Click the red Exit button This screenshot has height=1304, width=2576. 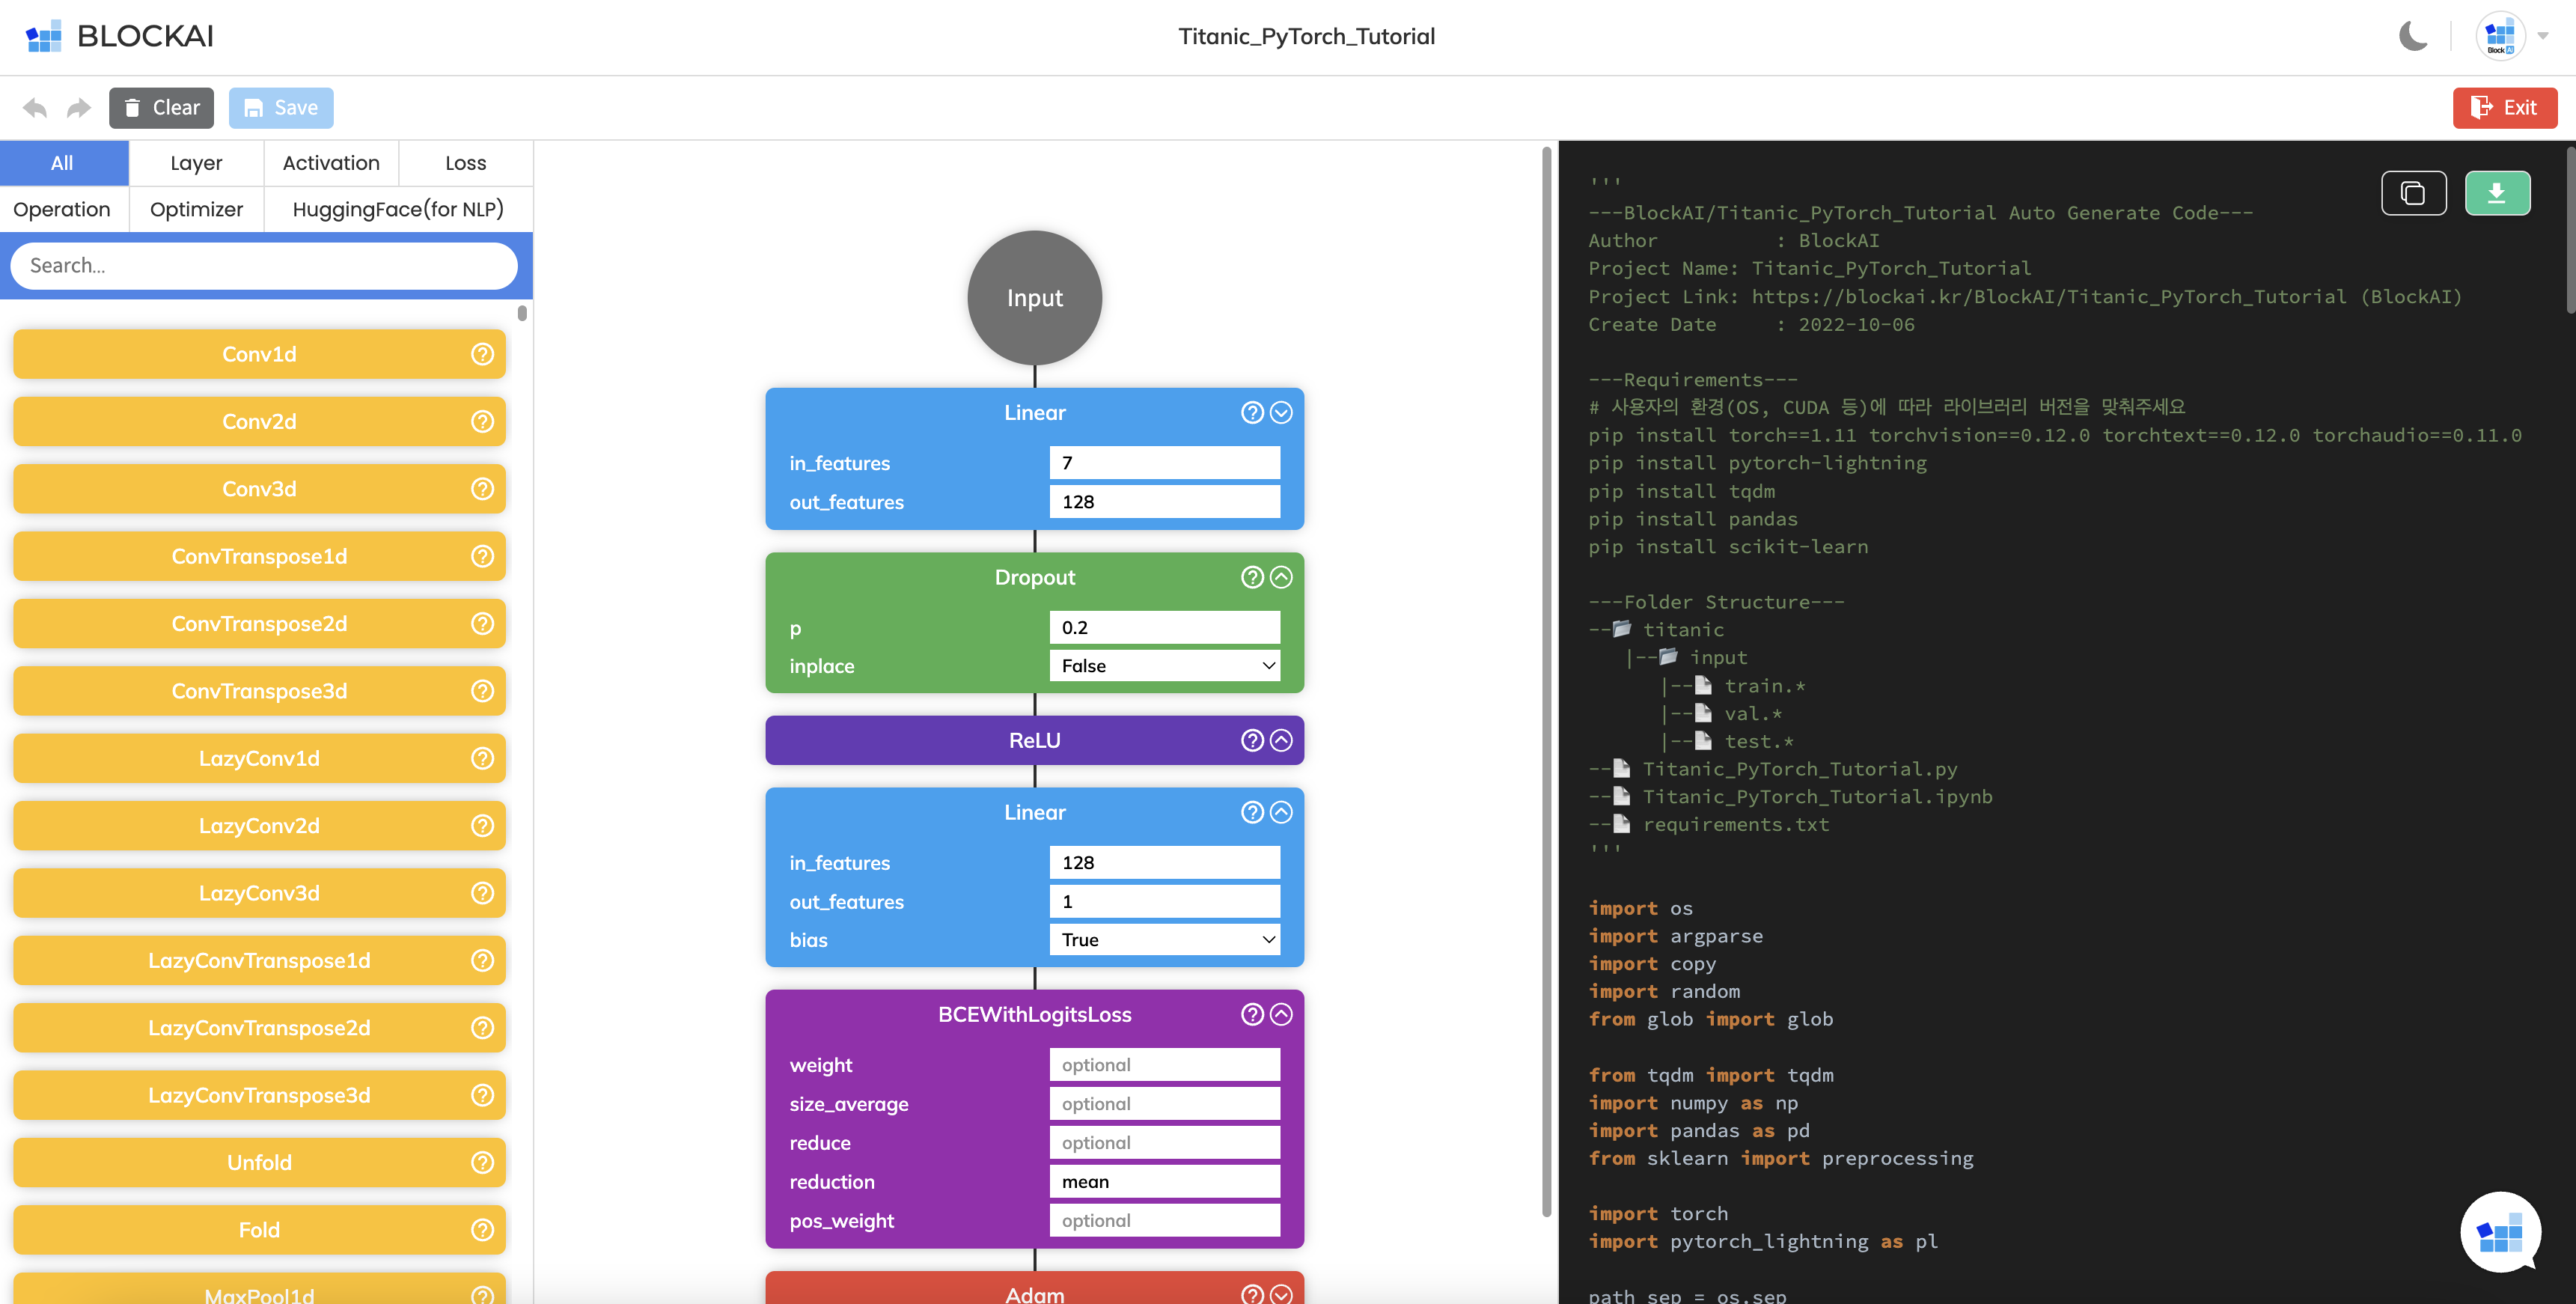point(2504,108)
